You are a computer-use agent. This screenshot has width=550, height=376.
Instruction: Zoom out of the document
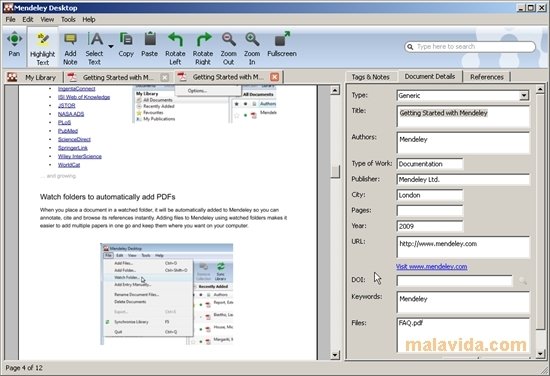tap(228, 49)
